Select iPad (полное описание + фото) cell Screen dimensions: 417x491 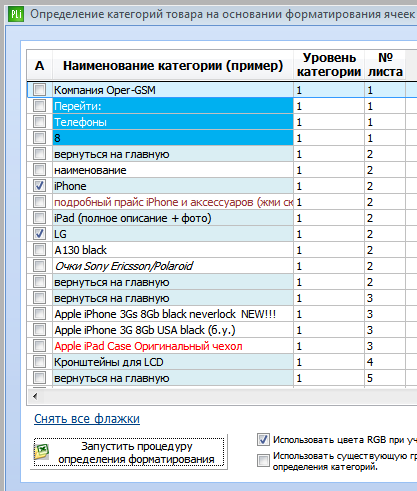click(x=173, y=218)
